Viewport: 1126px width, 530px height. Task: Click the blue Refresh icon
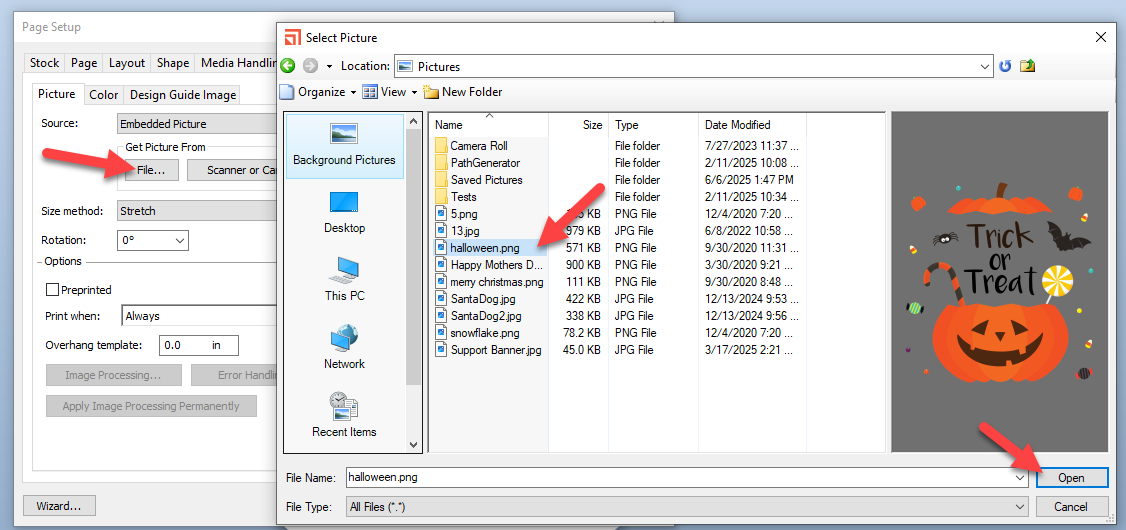[x=1005, y=66]
